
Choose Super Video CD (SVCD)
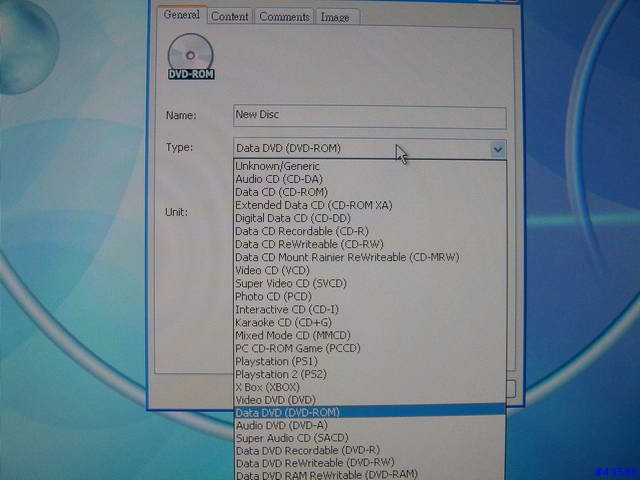370,283
